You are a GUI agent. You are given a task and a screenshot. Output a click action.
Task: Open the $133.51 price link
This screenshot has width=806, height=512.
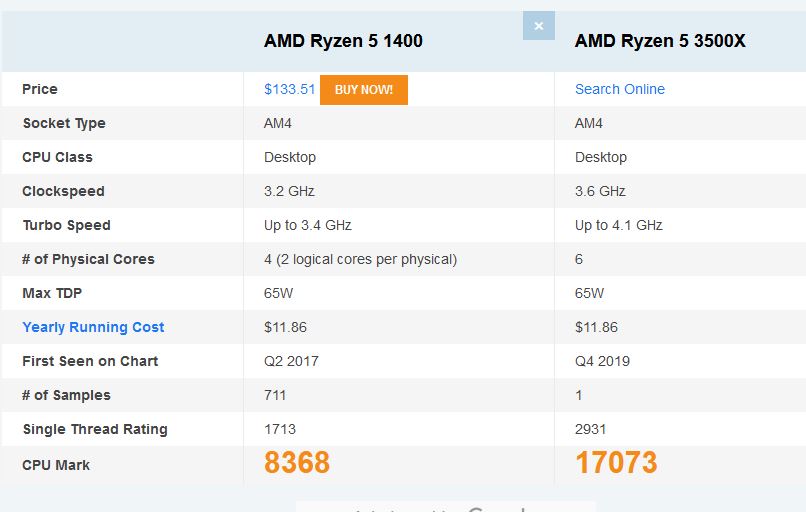289,89
